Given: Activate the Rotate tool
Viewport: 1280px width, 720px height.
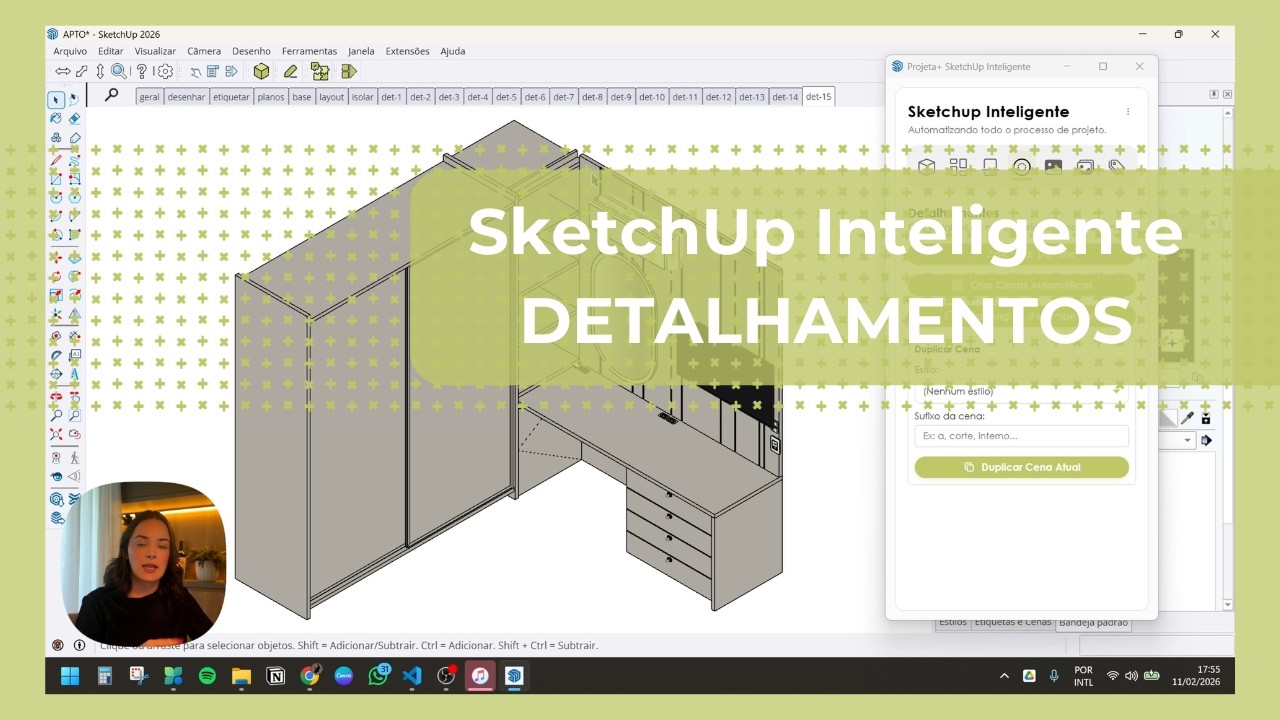Looking at the screenshot, I should (x=56, y=276).
